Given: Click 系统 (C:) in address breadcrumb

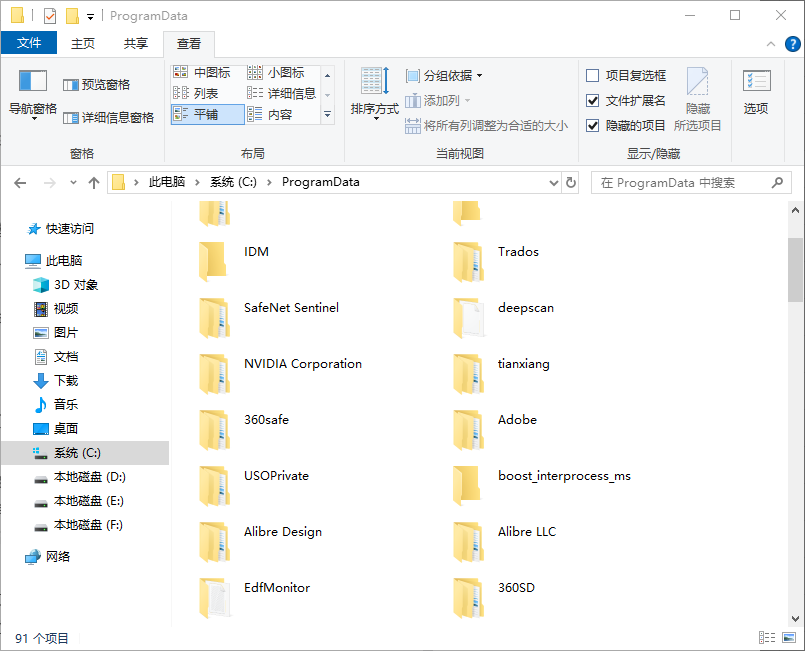Looking at the screenshot, I should pyautogui.click(x=233, y=182).
